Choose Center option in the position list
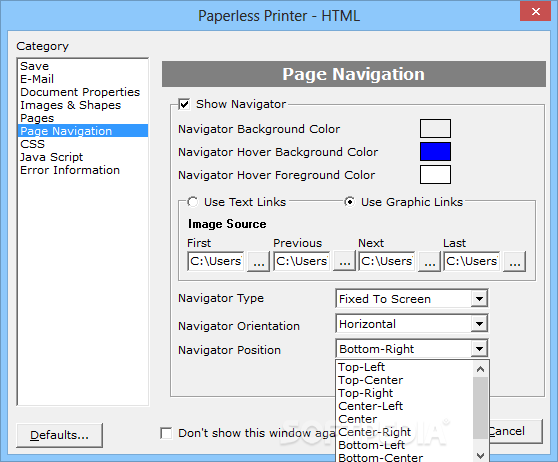This screenshot has height=462, width=558. pos(405,419)
